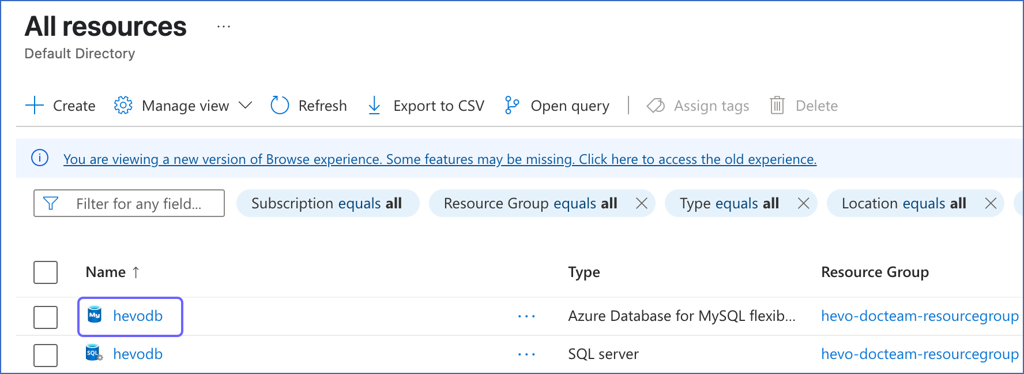The image size is (1024, 374).
Task: Click the Azure Database for MySQL type cell
Action: (682, 317)
